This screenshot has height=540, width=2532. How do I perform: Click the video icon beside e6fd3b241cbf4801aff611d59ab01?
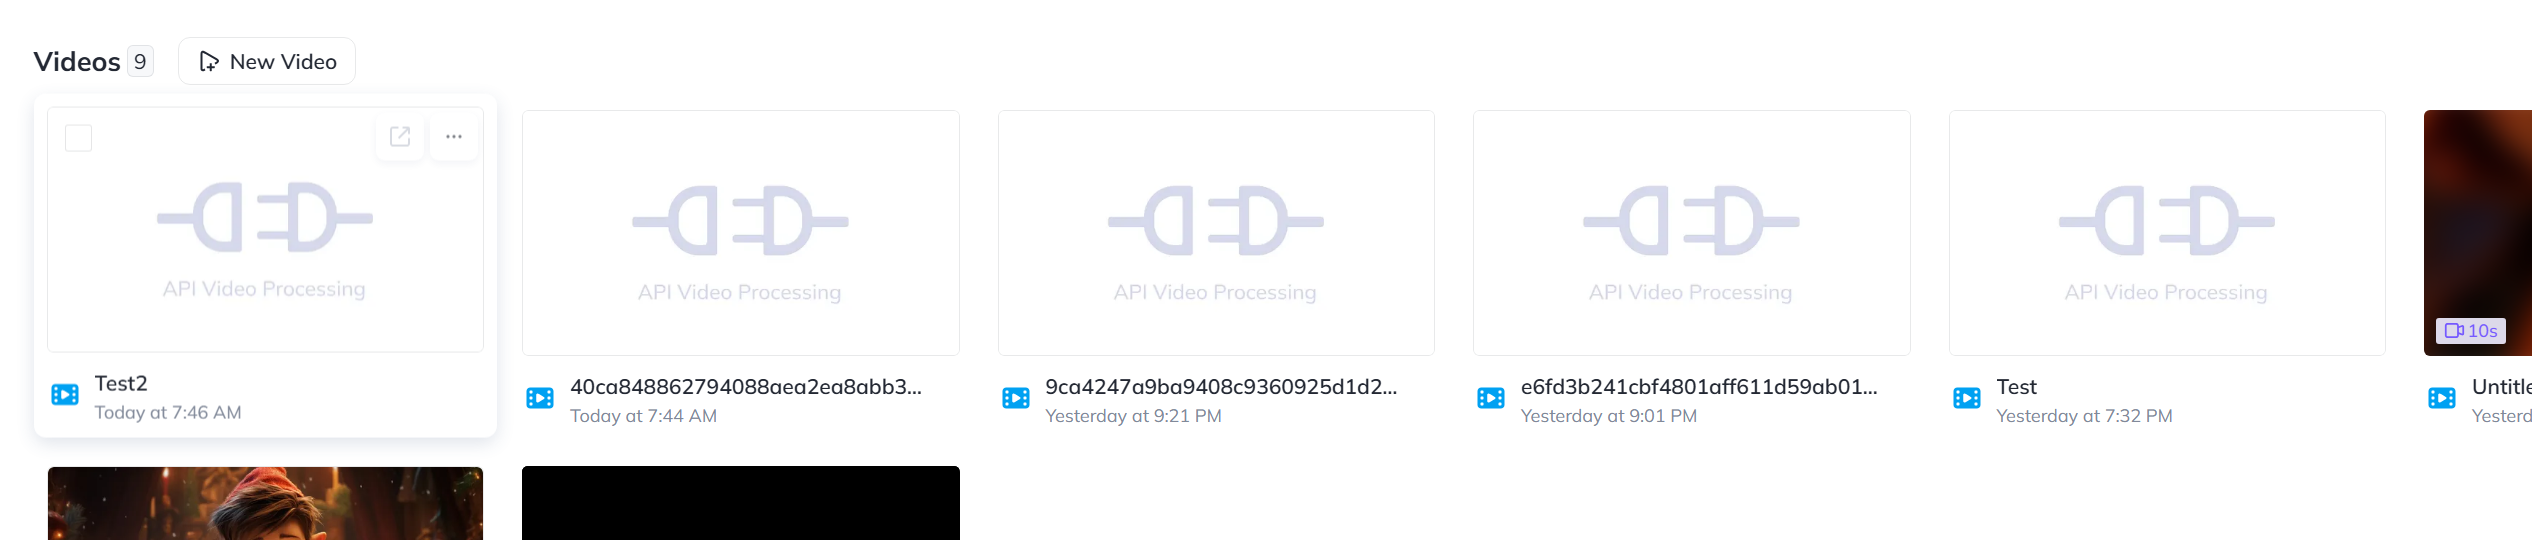pos(1491,398)
